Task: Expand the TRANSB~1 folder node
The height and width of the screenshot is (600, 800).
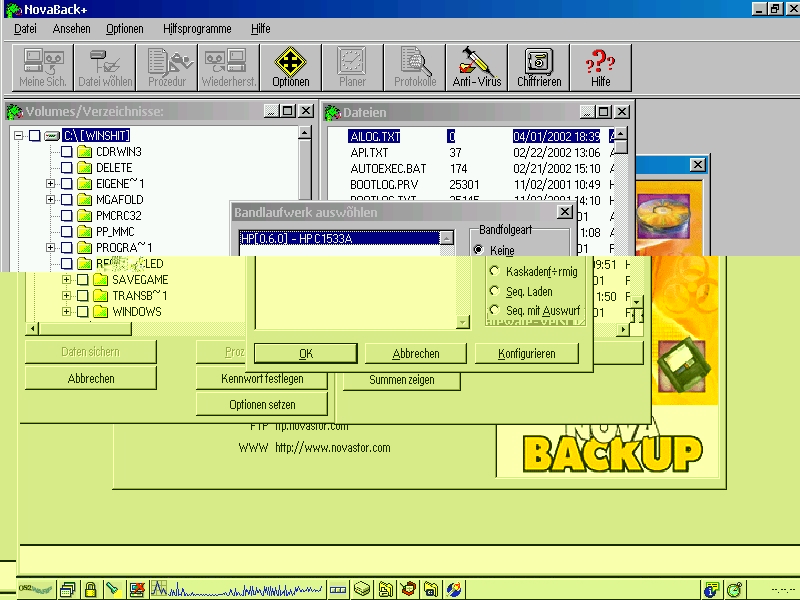Action: coord(66,295)
